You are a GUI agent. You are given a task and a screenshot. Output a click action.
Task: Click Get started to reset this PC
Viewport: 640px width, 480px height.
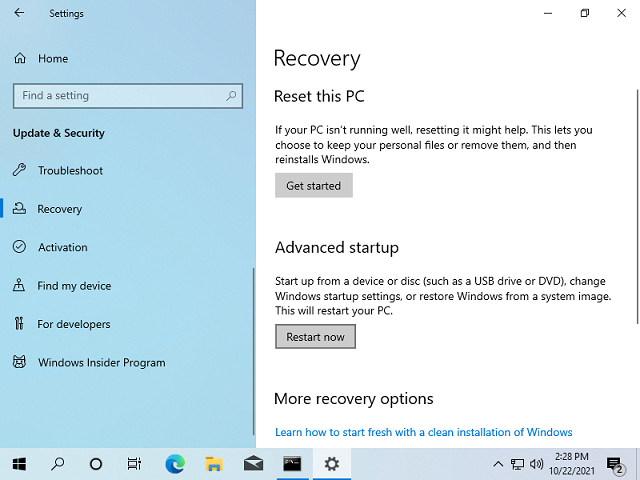313,186
